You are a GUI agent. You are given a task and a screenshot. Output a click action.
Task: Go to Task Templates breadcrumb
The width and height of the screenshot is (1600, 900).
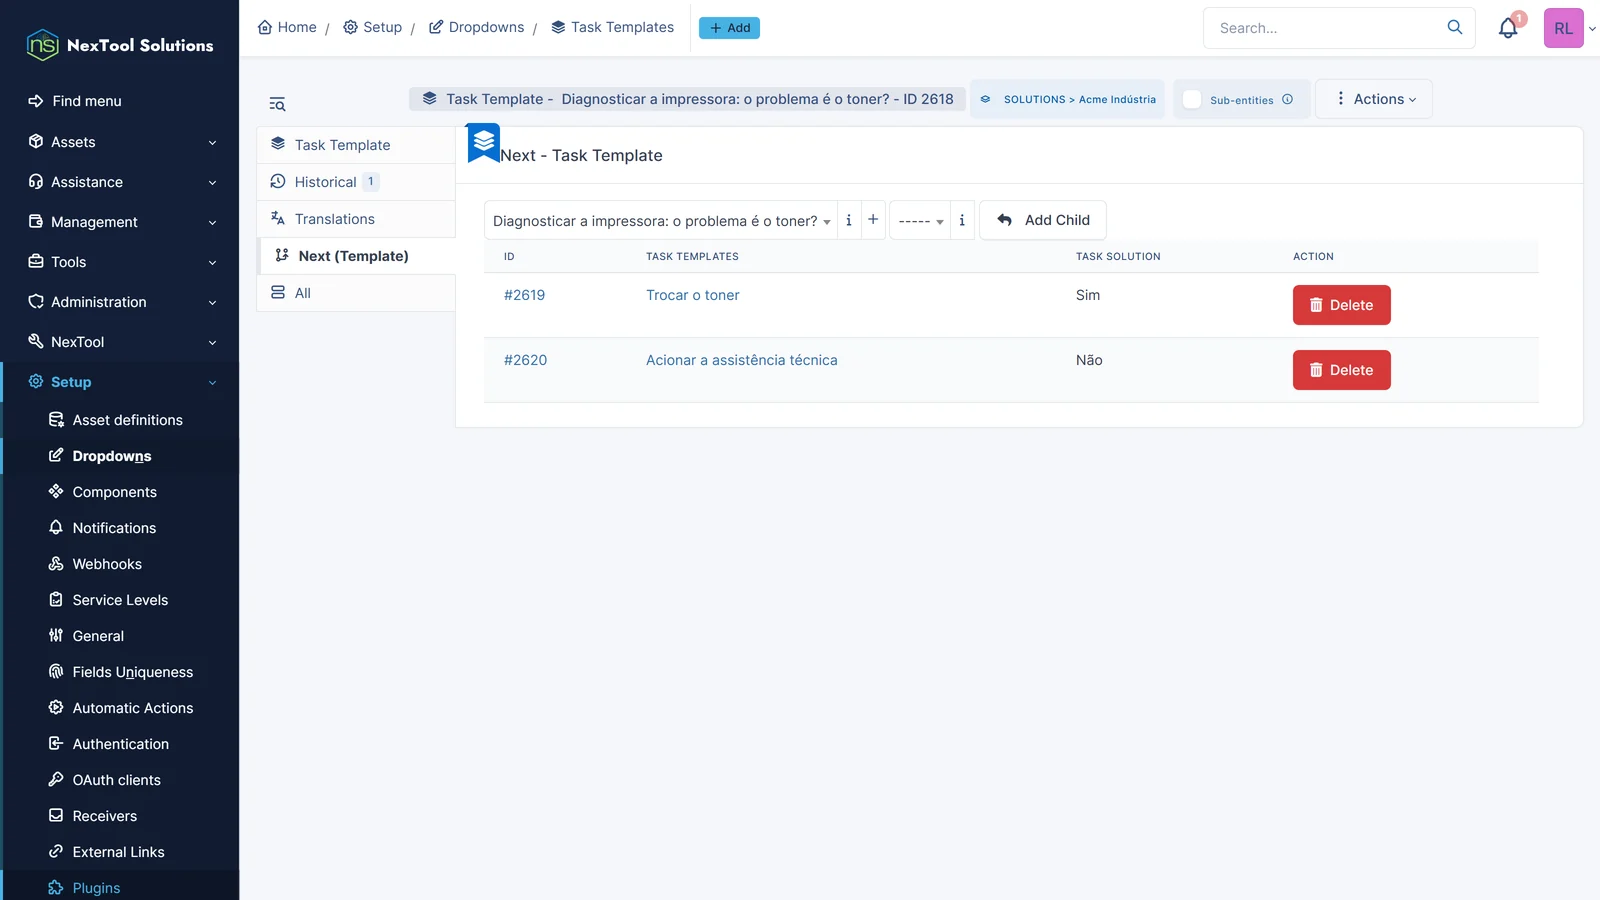[x=612, y=27]
